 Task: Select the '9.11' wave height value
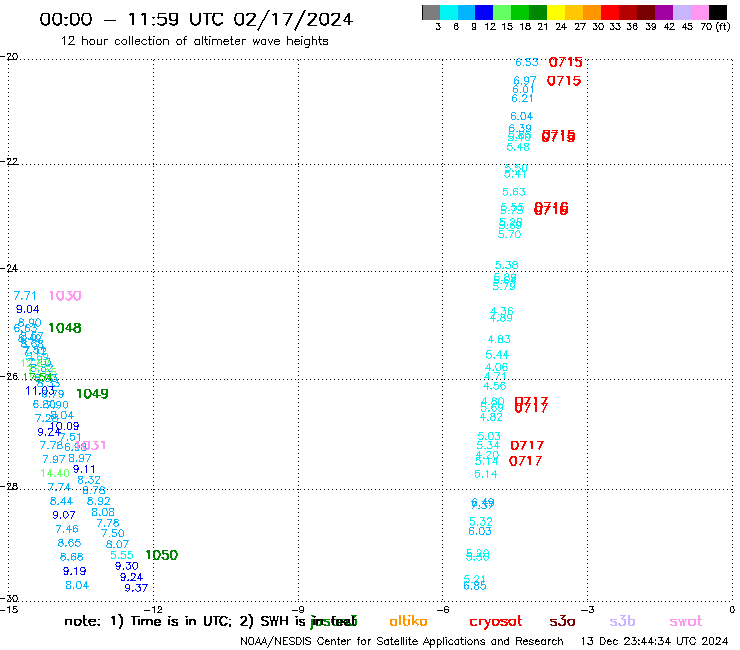coord(84,470)
